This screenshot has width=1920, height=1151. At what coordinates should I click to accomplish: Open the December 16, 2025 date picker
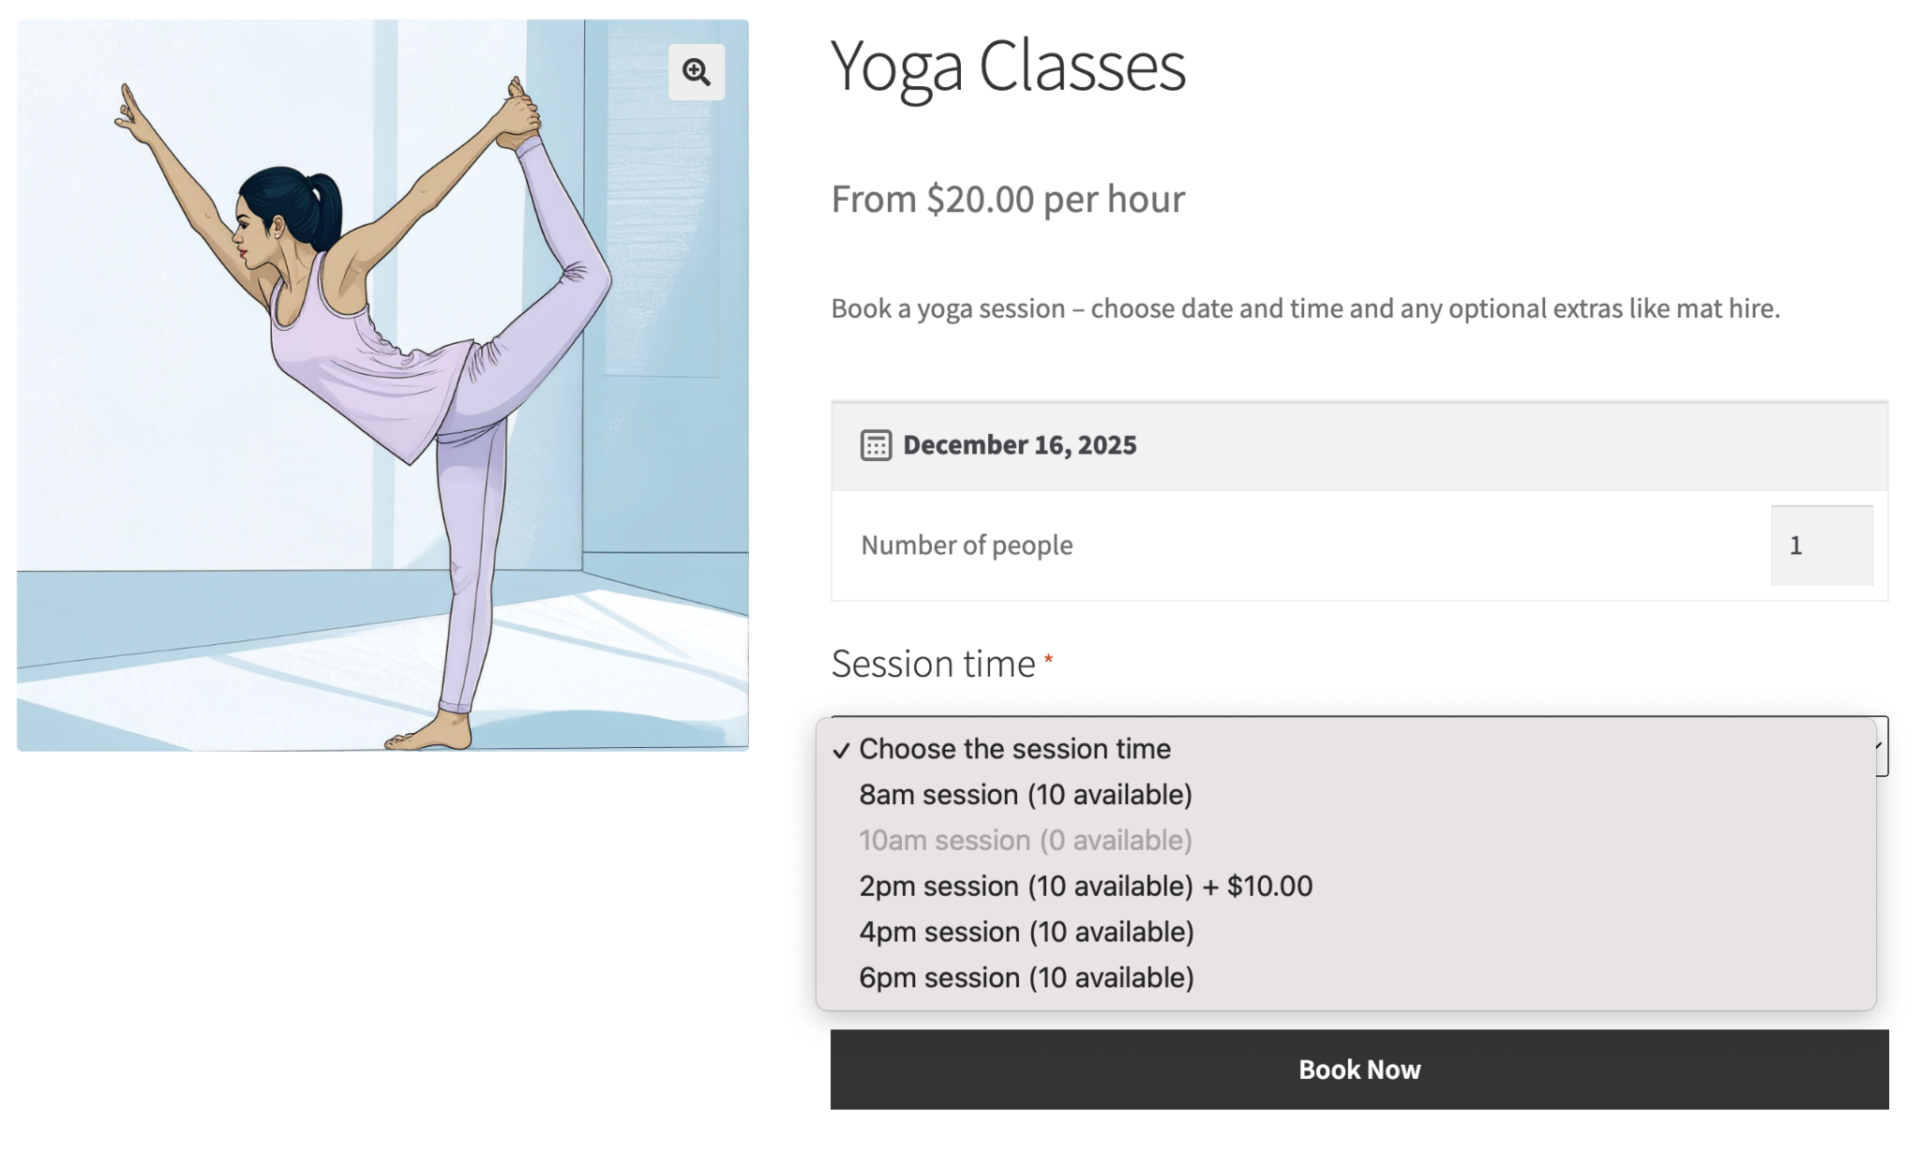tap(1019, 445)
